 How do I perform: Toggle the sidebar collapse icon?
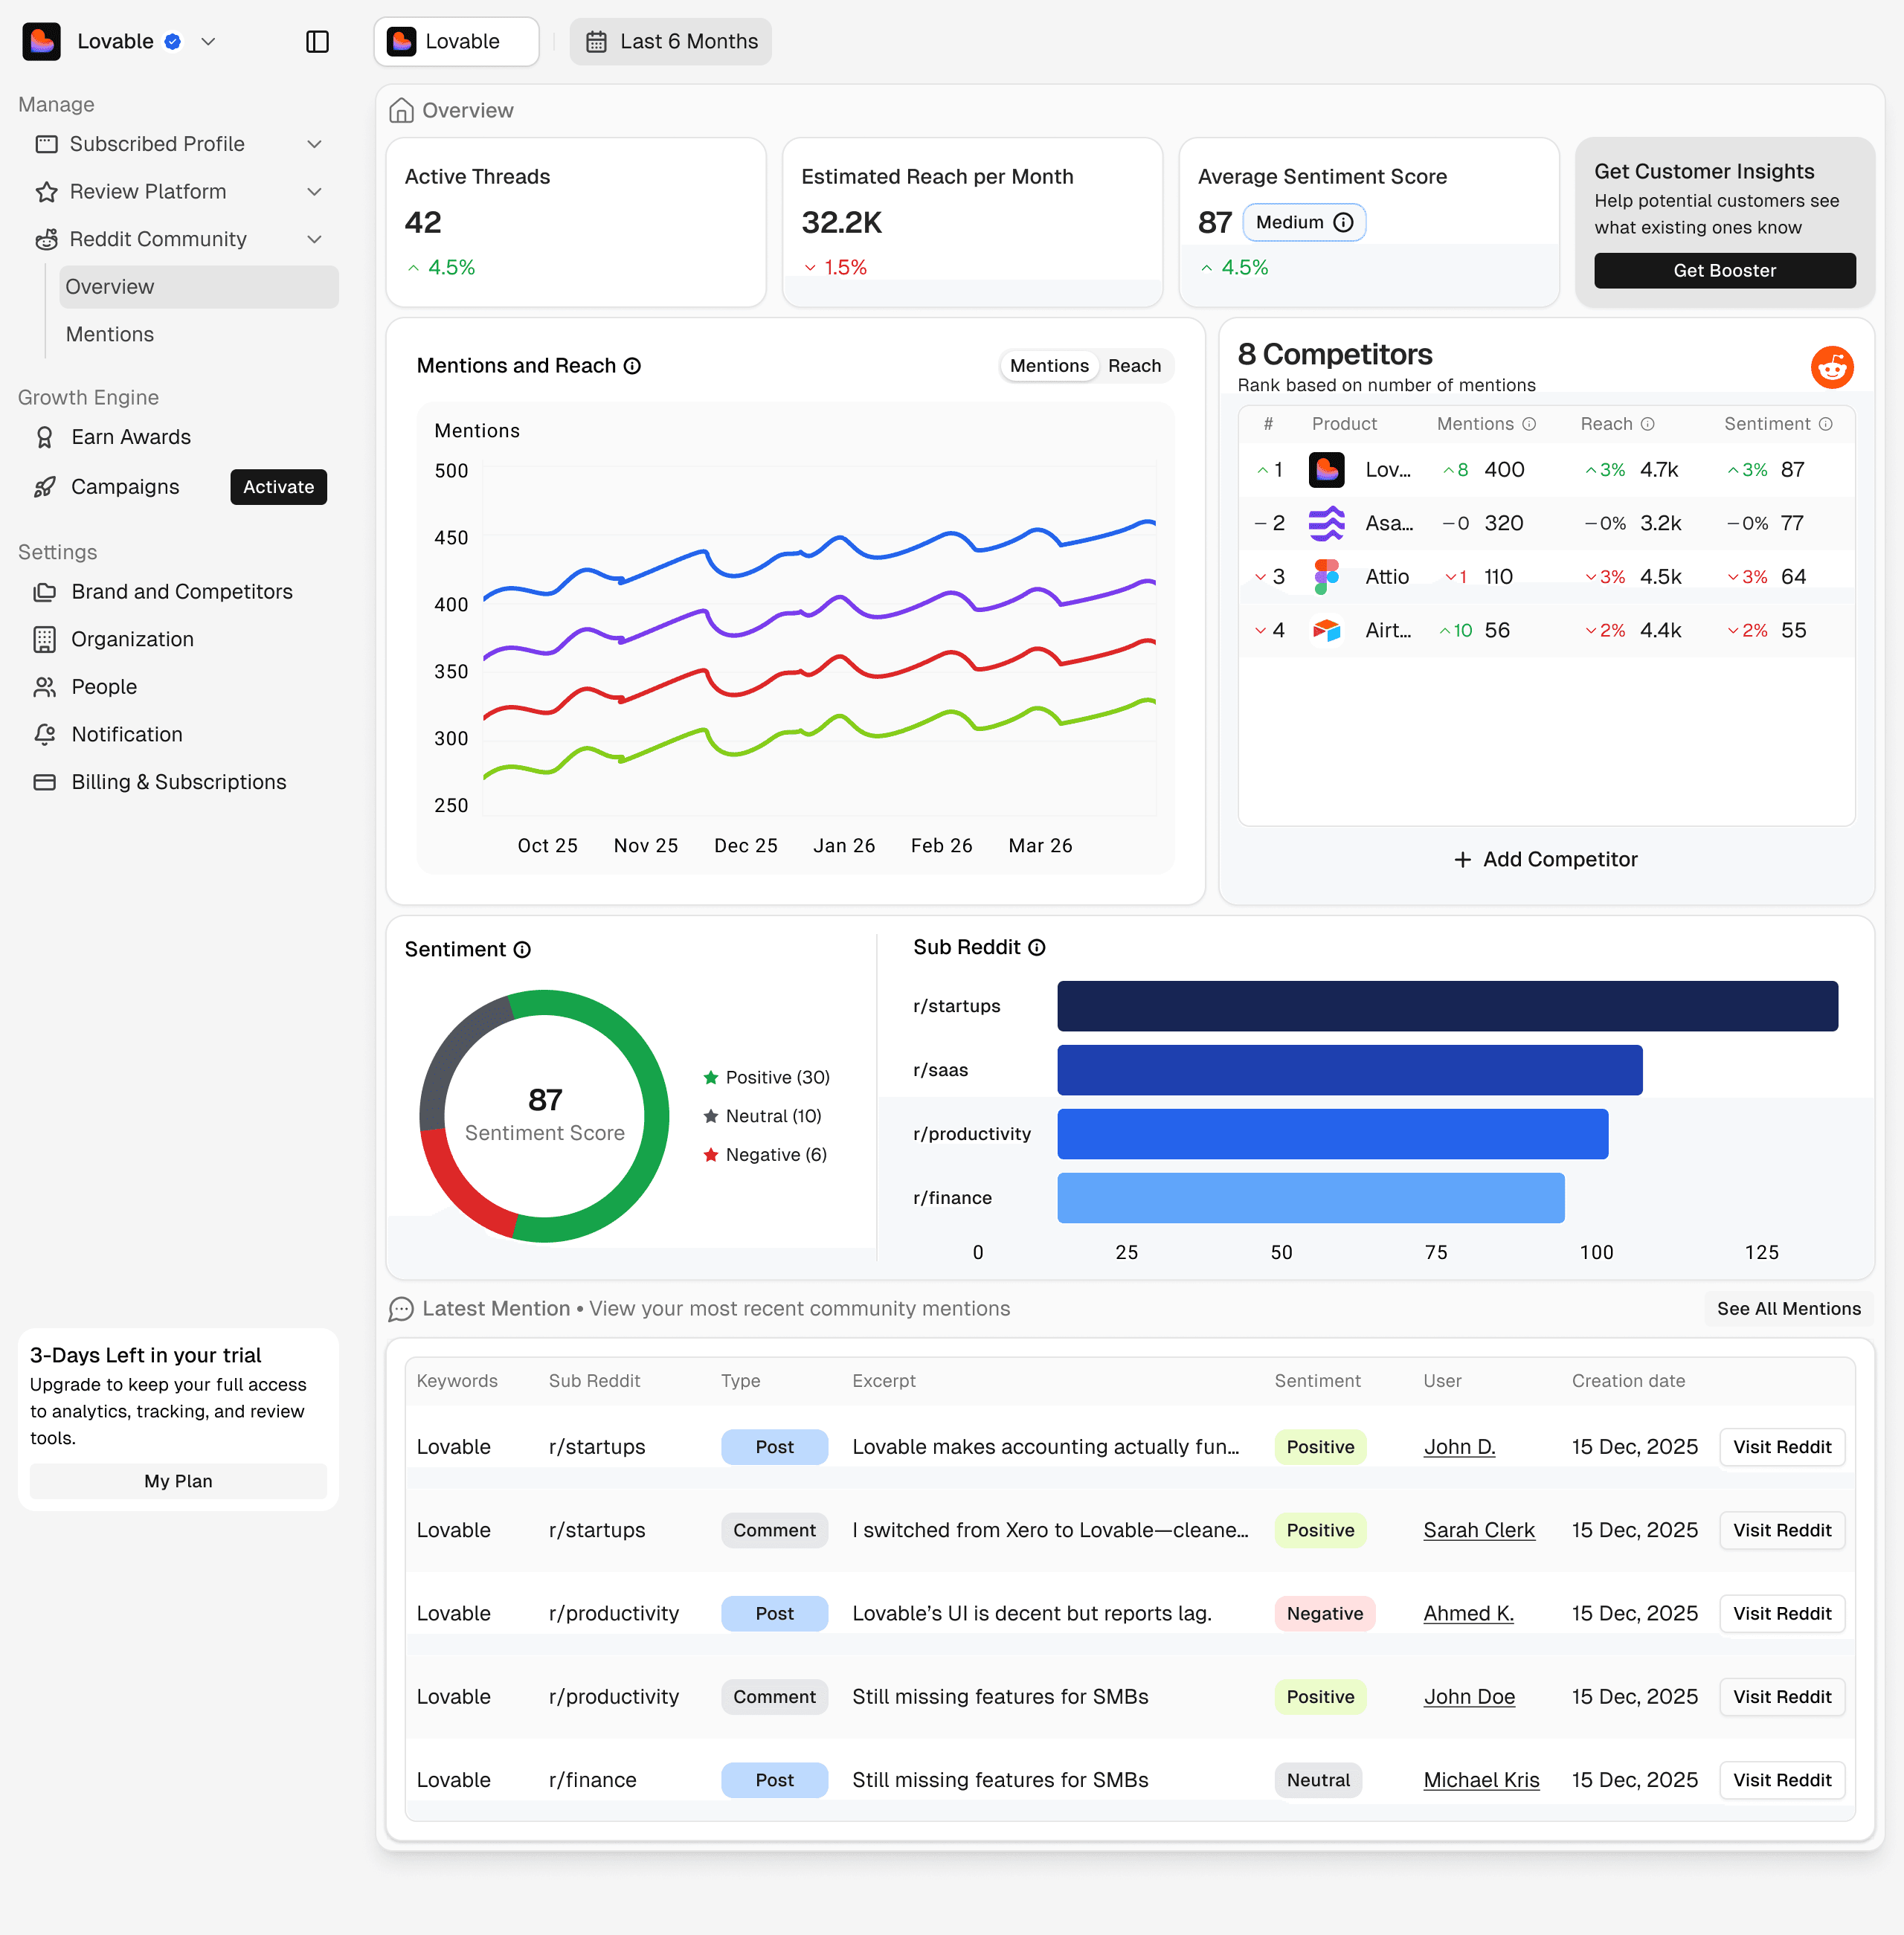click(x=317, y=41)
